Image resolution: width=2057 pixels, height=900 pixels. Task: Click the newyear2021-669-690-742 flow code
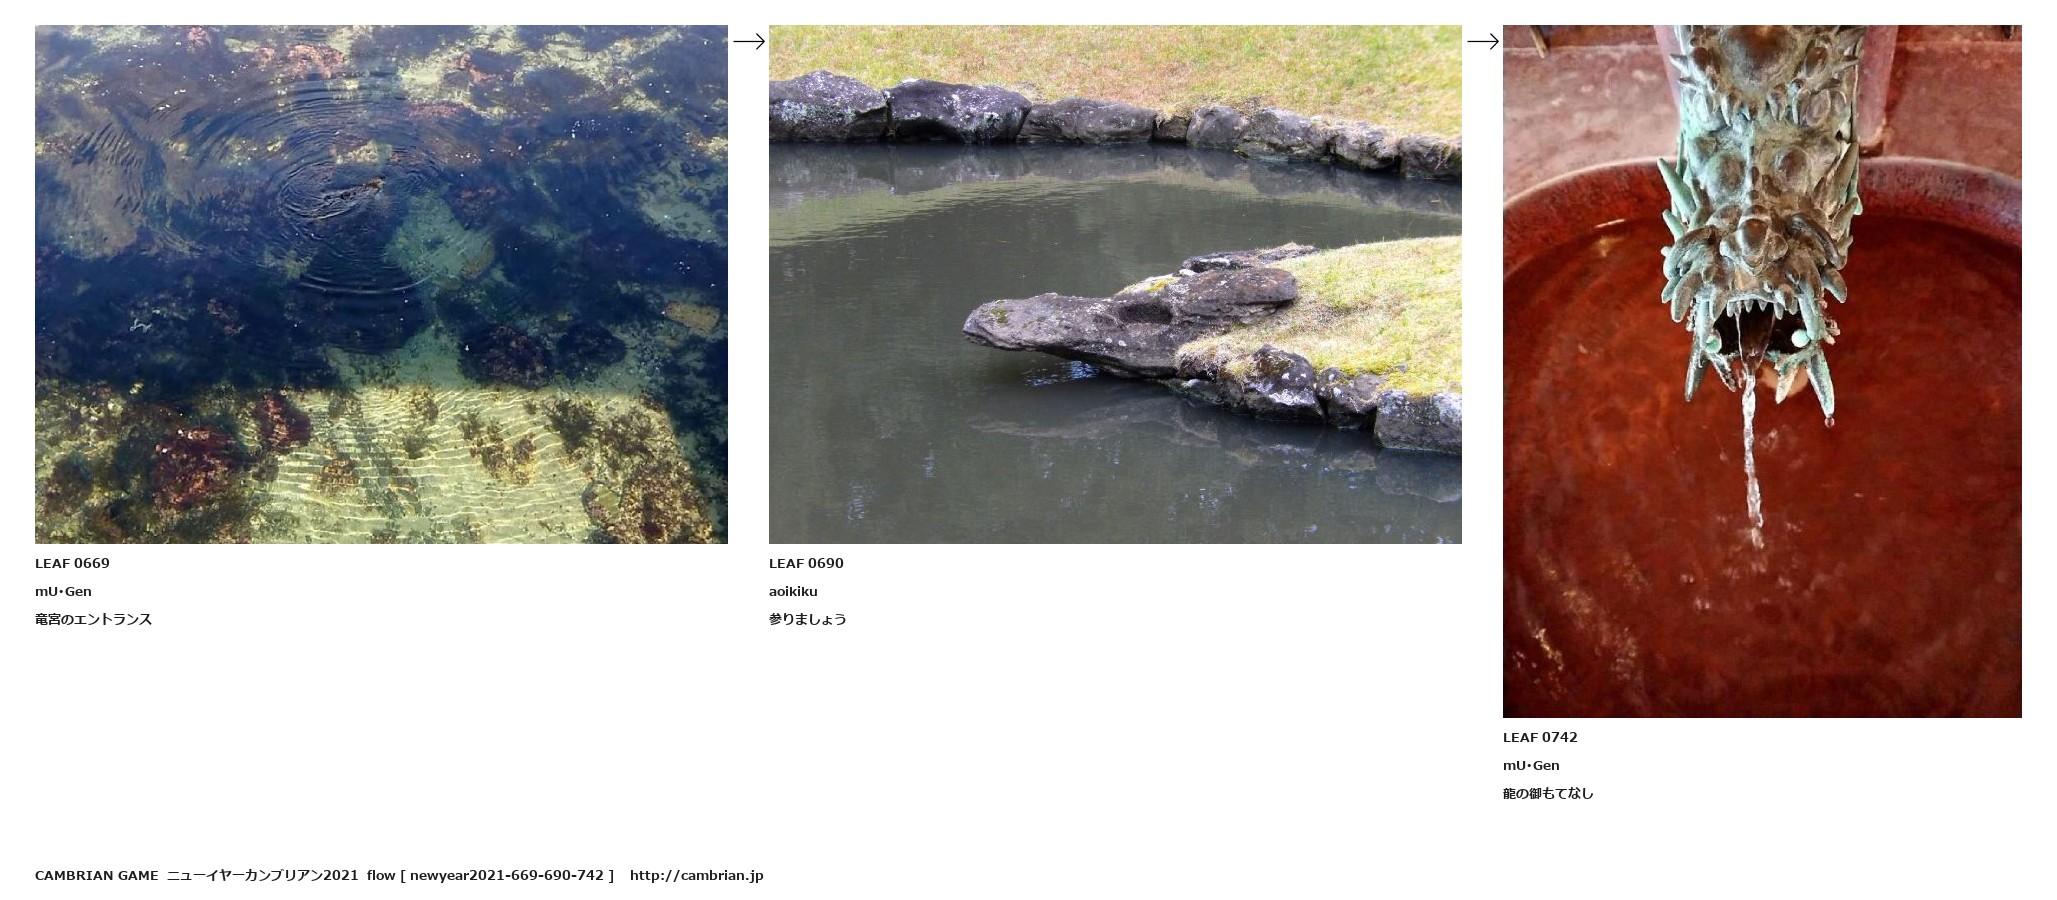click(507, 875)
